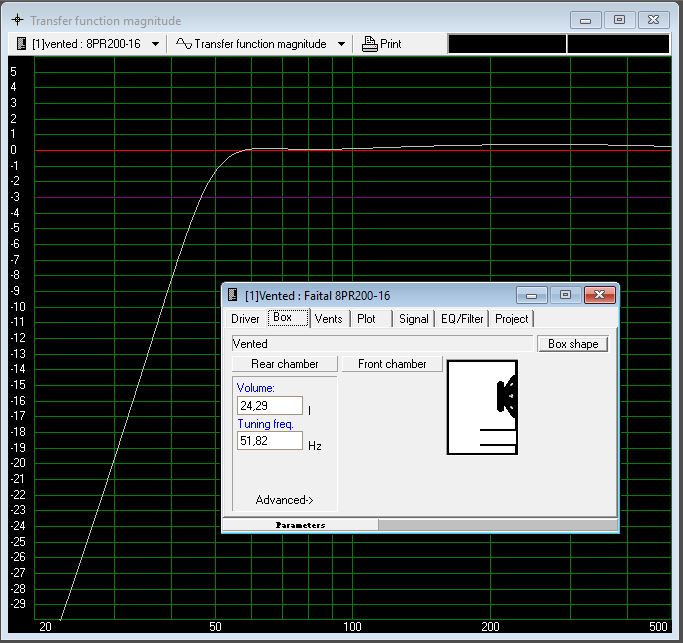Click the crosshair icon in the Transfer function window title
Image resolution: width=683 pixels, height=643 pixels.
click(17, 20)
